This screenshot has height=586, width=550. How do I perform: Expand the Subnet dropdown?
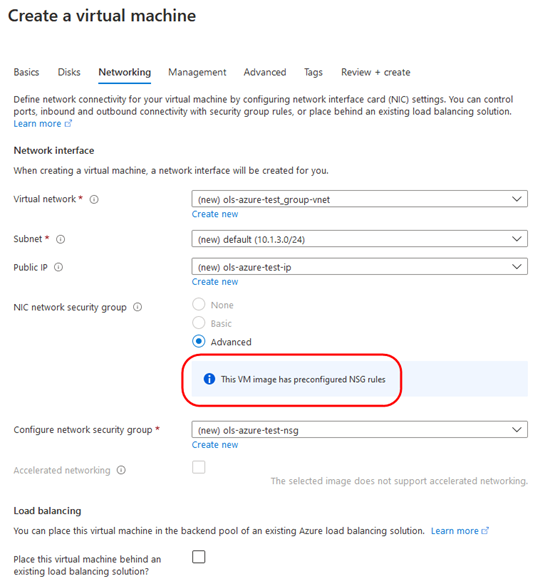tap(359, 239)
